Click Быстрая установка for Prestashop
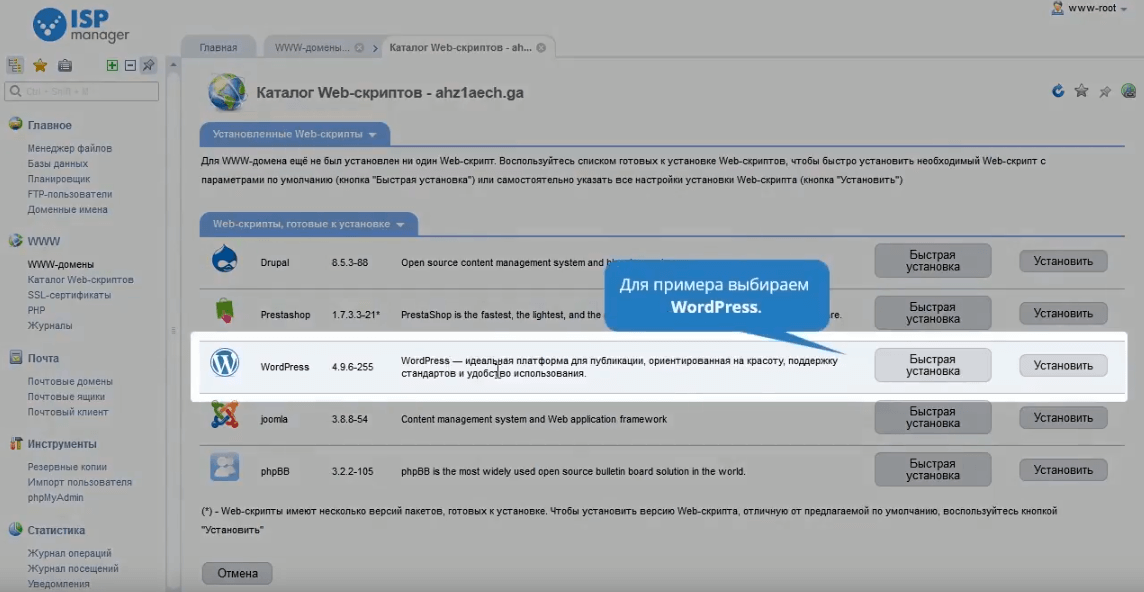This screenshot has width=1144, height=592. click(933, 312)
